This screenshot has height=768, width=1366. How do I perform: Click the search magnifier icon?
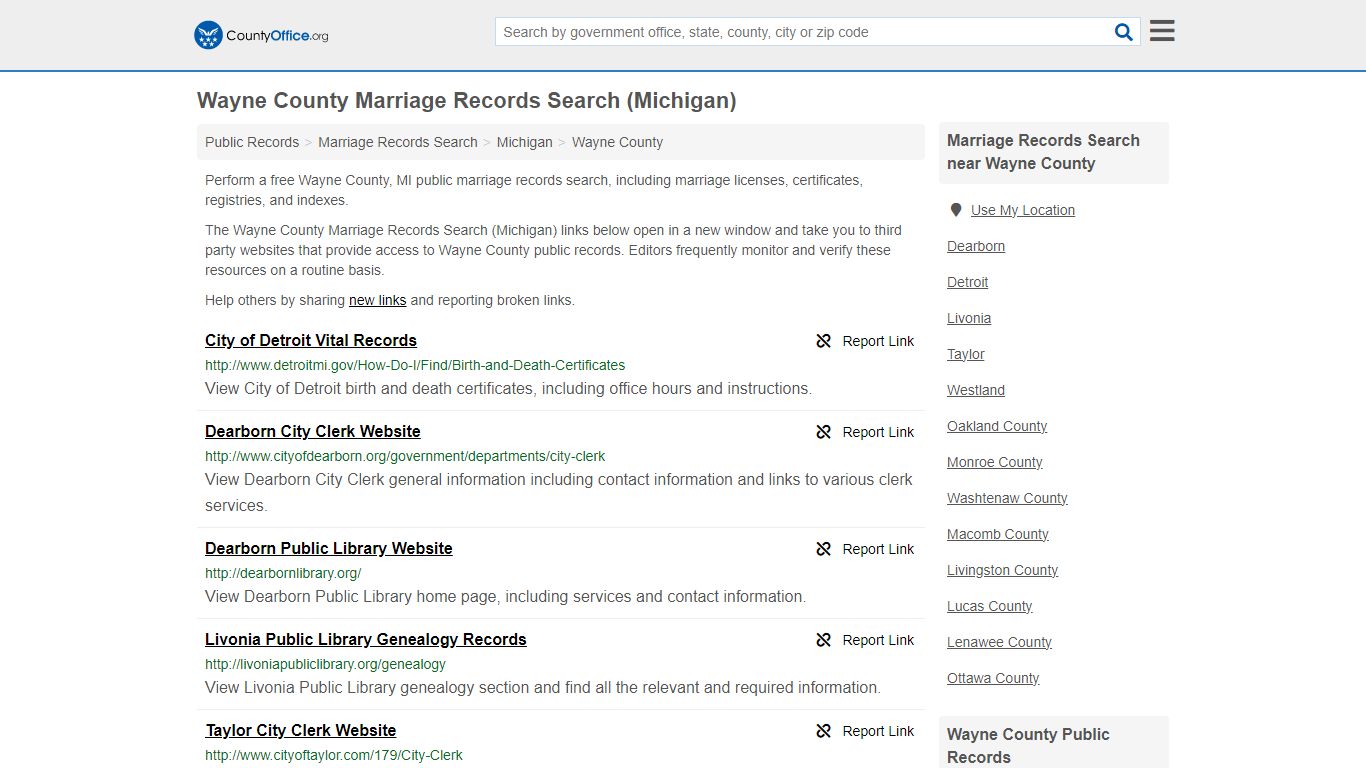pos(1124,32)
